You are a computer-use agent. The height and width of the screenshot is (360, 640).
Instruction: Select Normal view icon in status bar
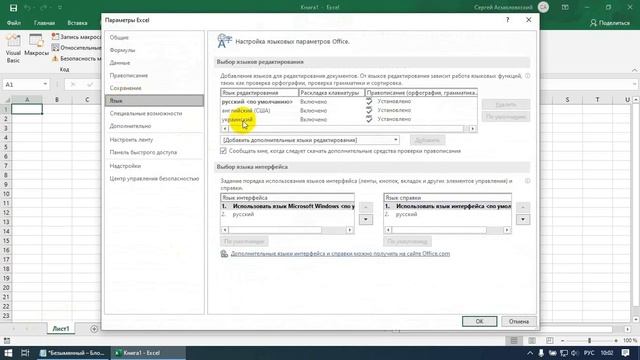(x=514, y=340)
